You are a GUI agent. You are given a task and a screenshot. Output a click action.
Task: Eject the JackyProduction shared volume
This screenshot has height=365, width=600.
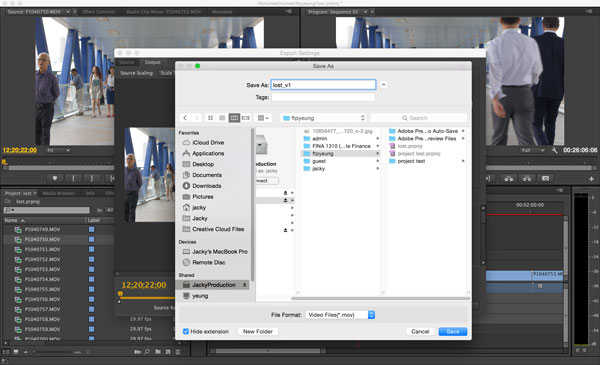(245, 285)
